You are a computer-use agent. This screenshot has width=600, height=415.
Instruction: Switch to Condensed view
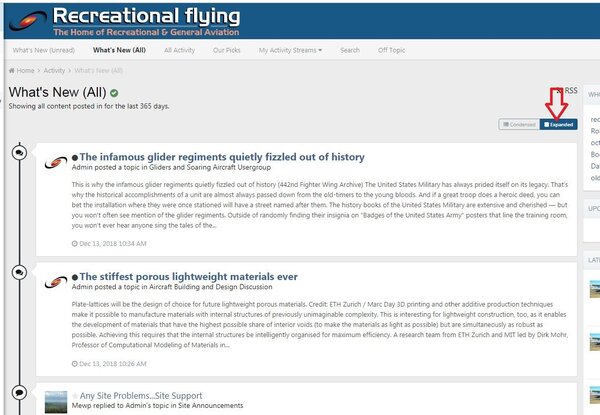(520, 125)
